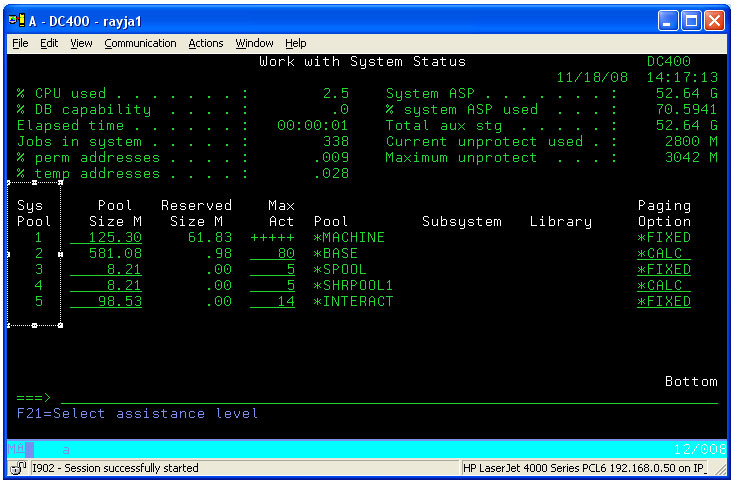Viewport: 734px width, 482px height.
Task: Open the Help menu
Action: tap(296, 44)
